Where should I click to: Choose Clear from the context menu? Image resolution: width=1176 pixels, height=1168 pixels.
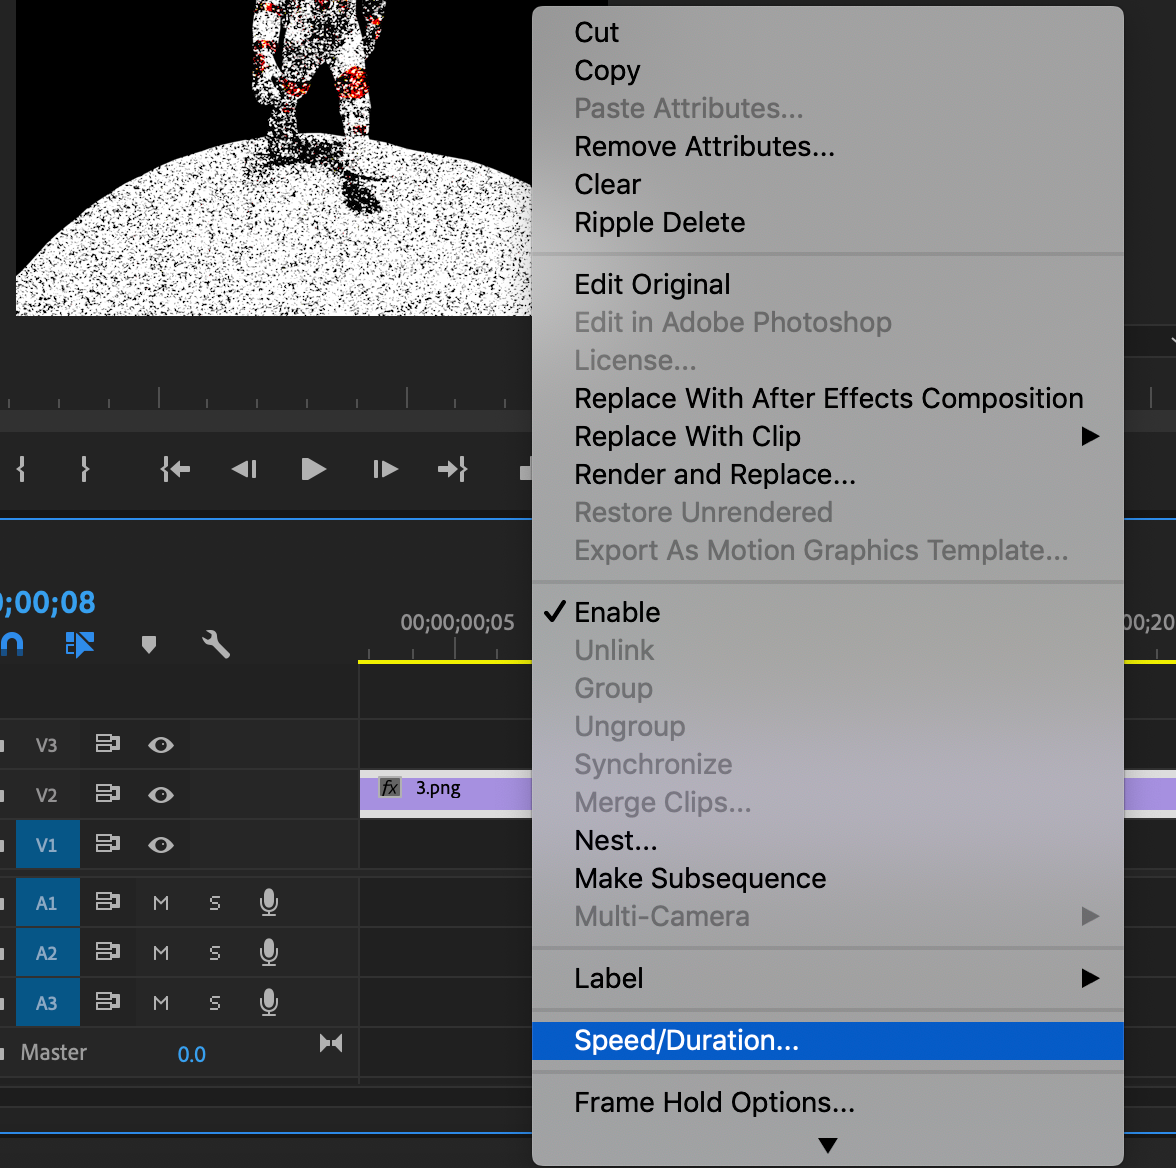tap(827, 185)
